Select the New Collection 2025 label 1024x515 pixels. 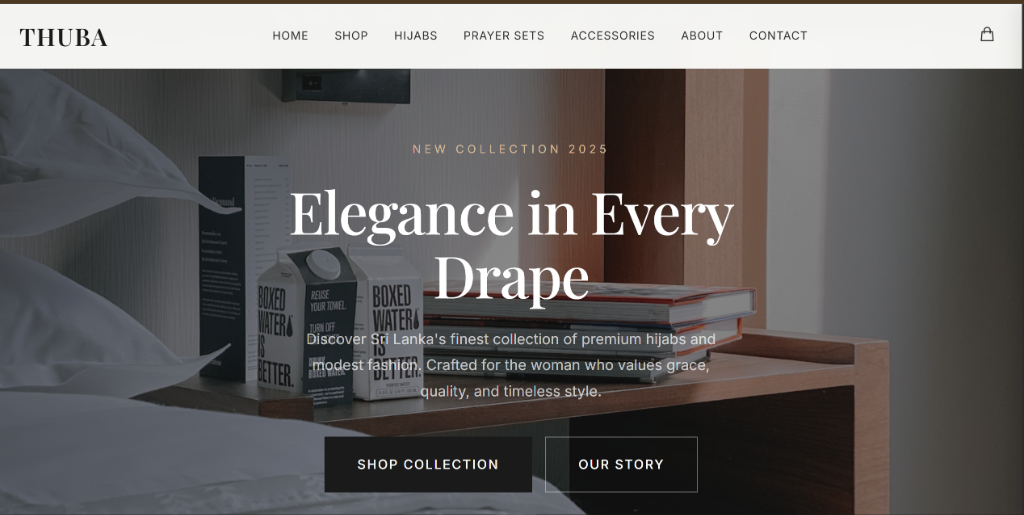pos(510,149)
